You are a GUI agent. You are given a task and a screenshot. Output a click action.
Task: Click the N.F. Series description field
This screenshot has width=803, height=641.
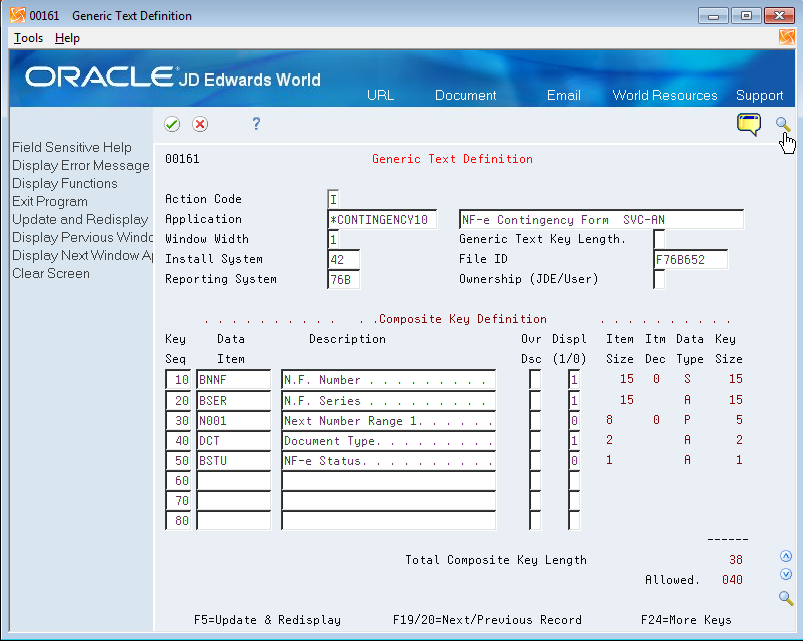(389, 400)
